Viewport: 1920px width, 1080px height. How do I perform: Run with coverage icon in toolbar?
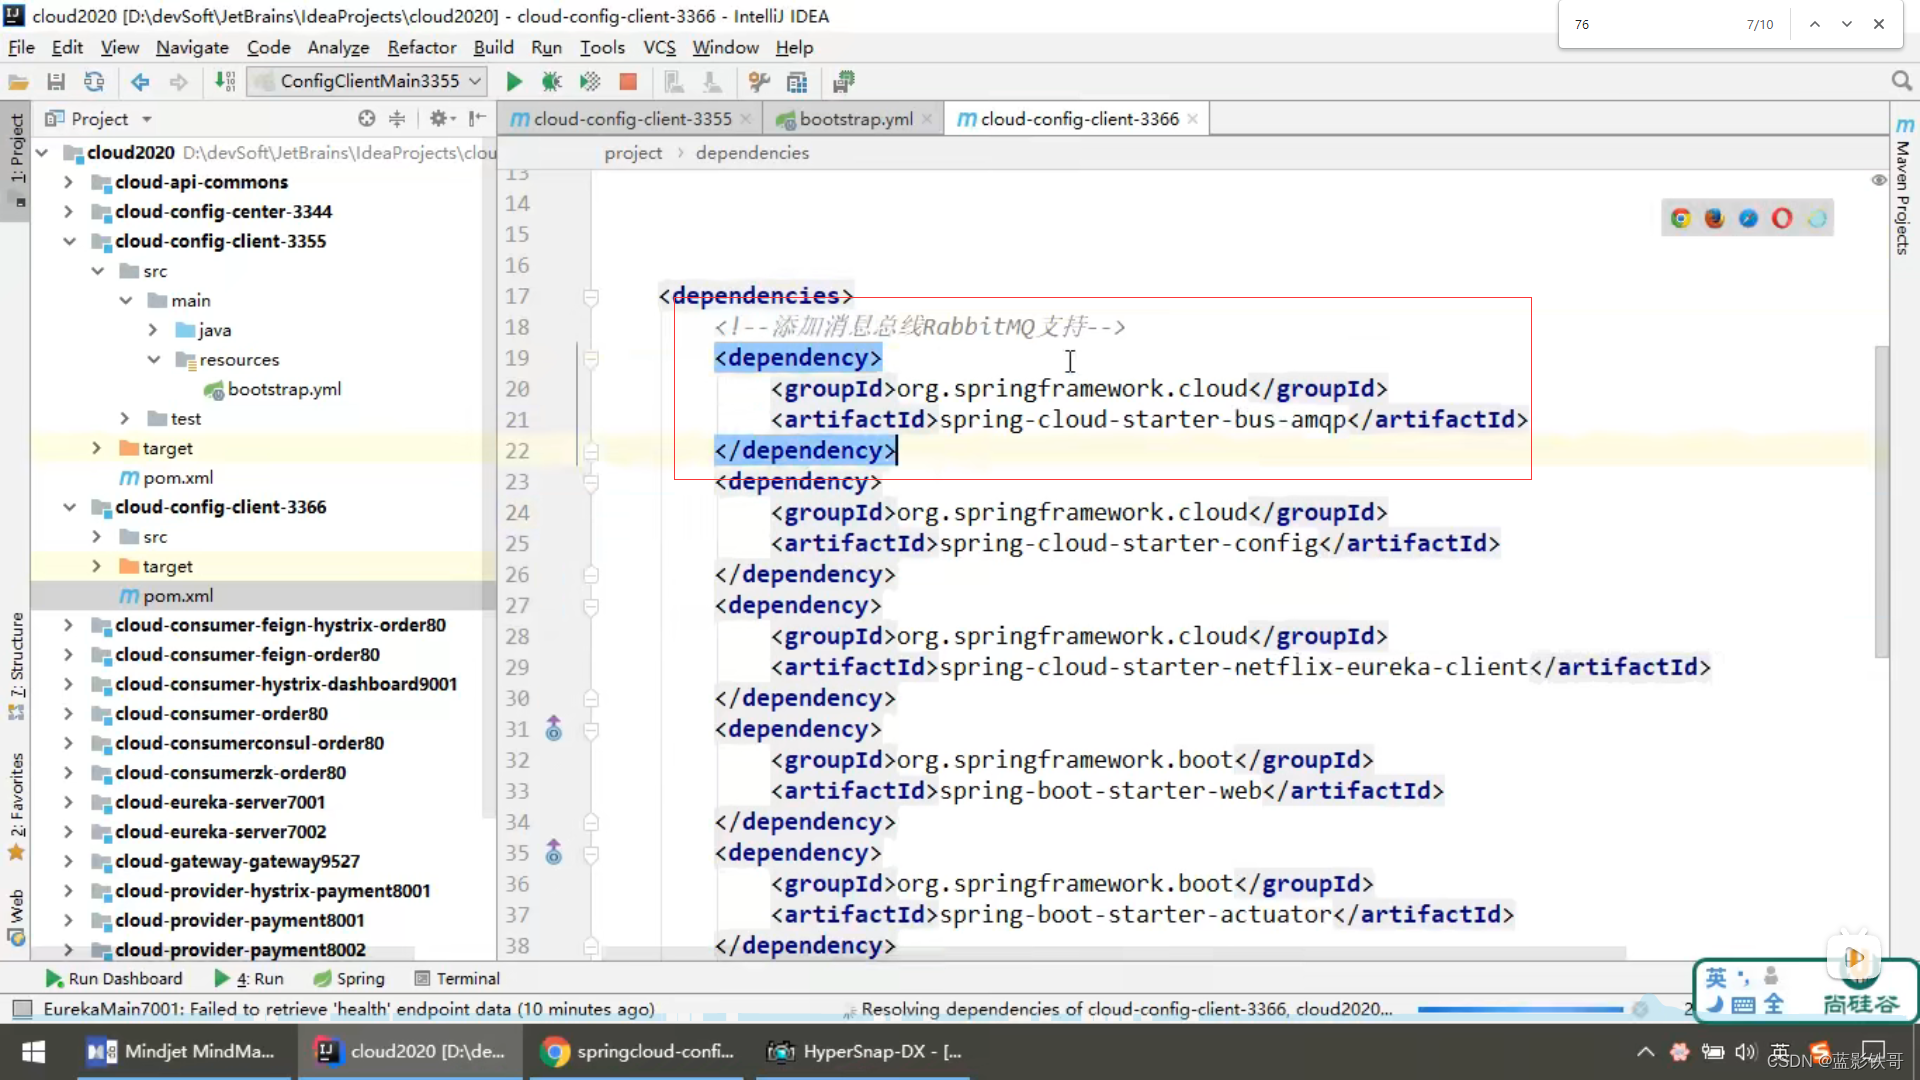tap(590, 82)
